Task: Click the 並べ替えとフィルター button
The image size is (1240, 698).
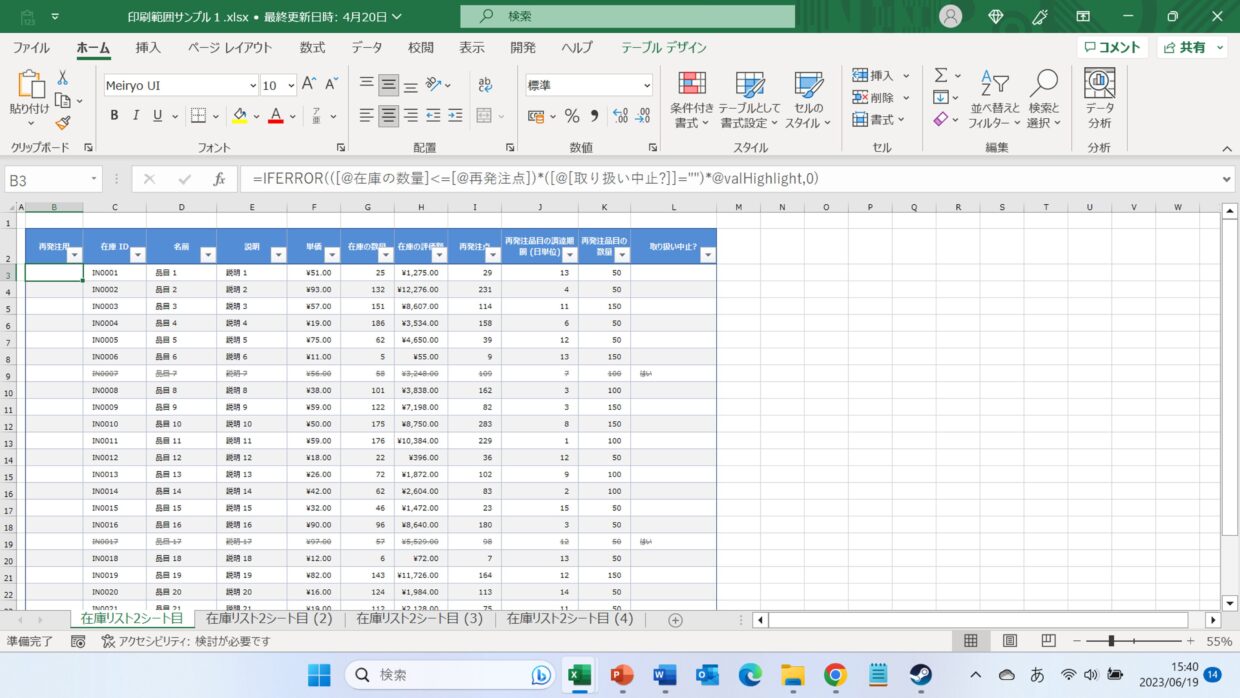Action: tap(995, 100)
